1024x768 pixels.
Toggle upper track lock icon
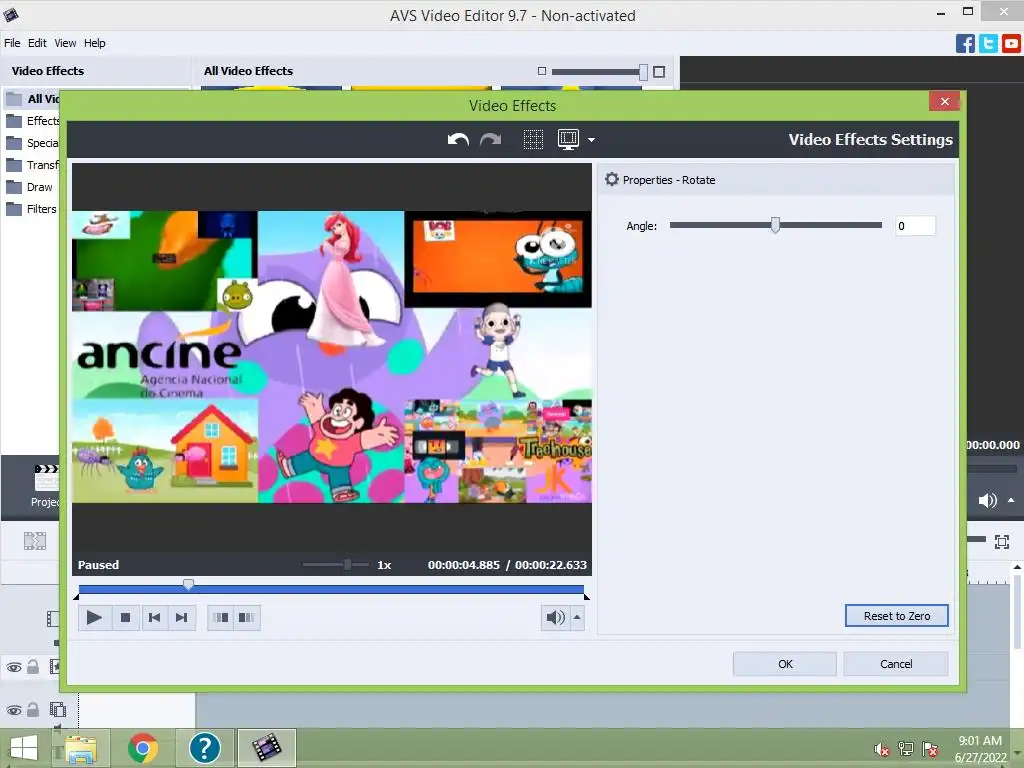tap(33, 666)
